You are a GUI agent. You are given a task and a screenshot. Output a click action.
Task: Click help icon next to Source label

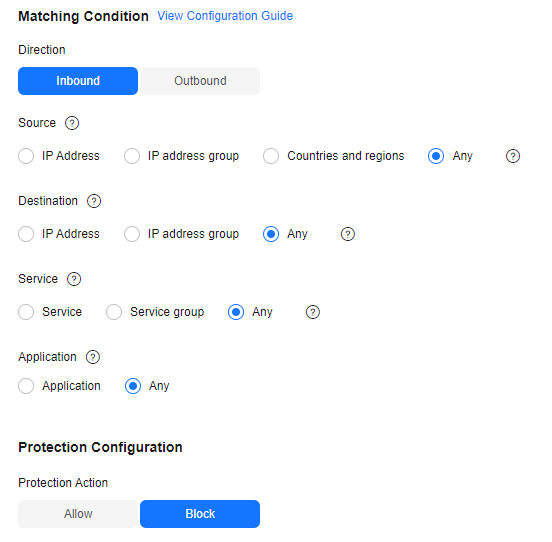click(72, 123)
